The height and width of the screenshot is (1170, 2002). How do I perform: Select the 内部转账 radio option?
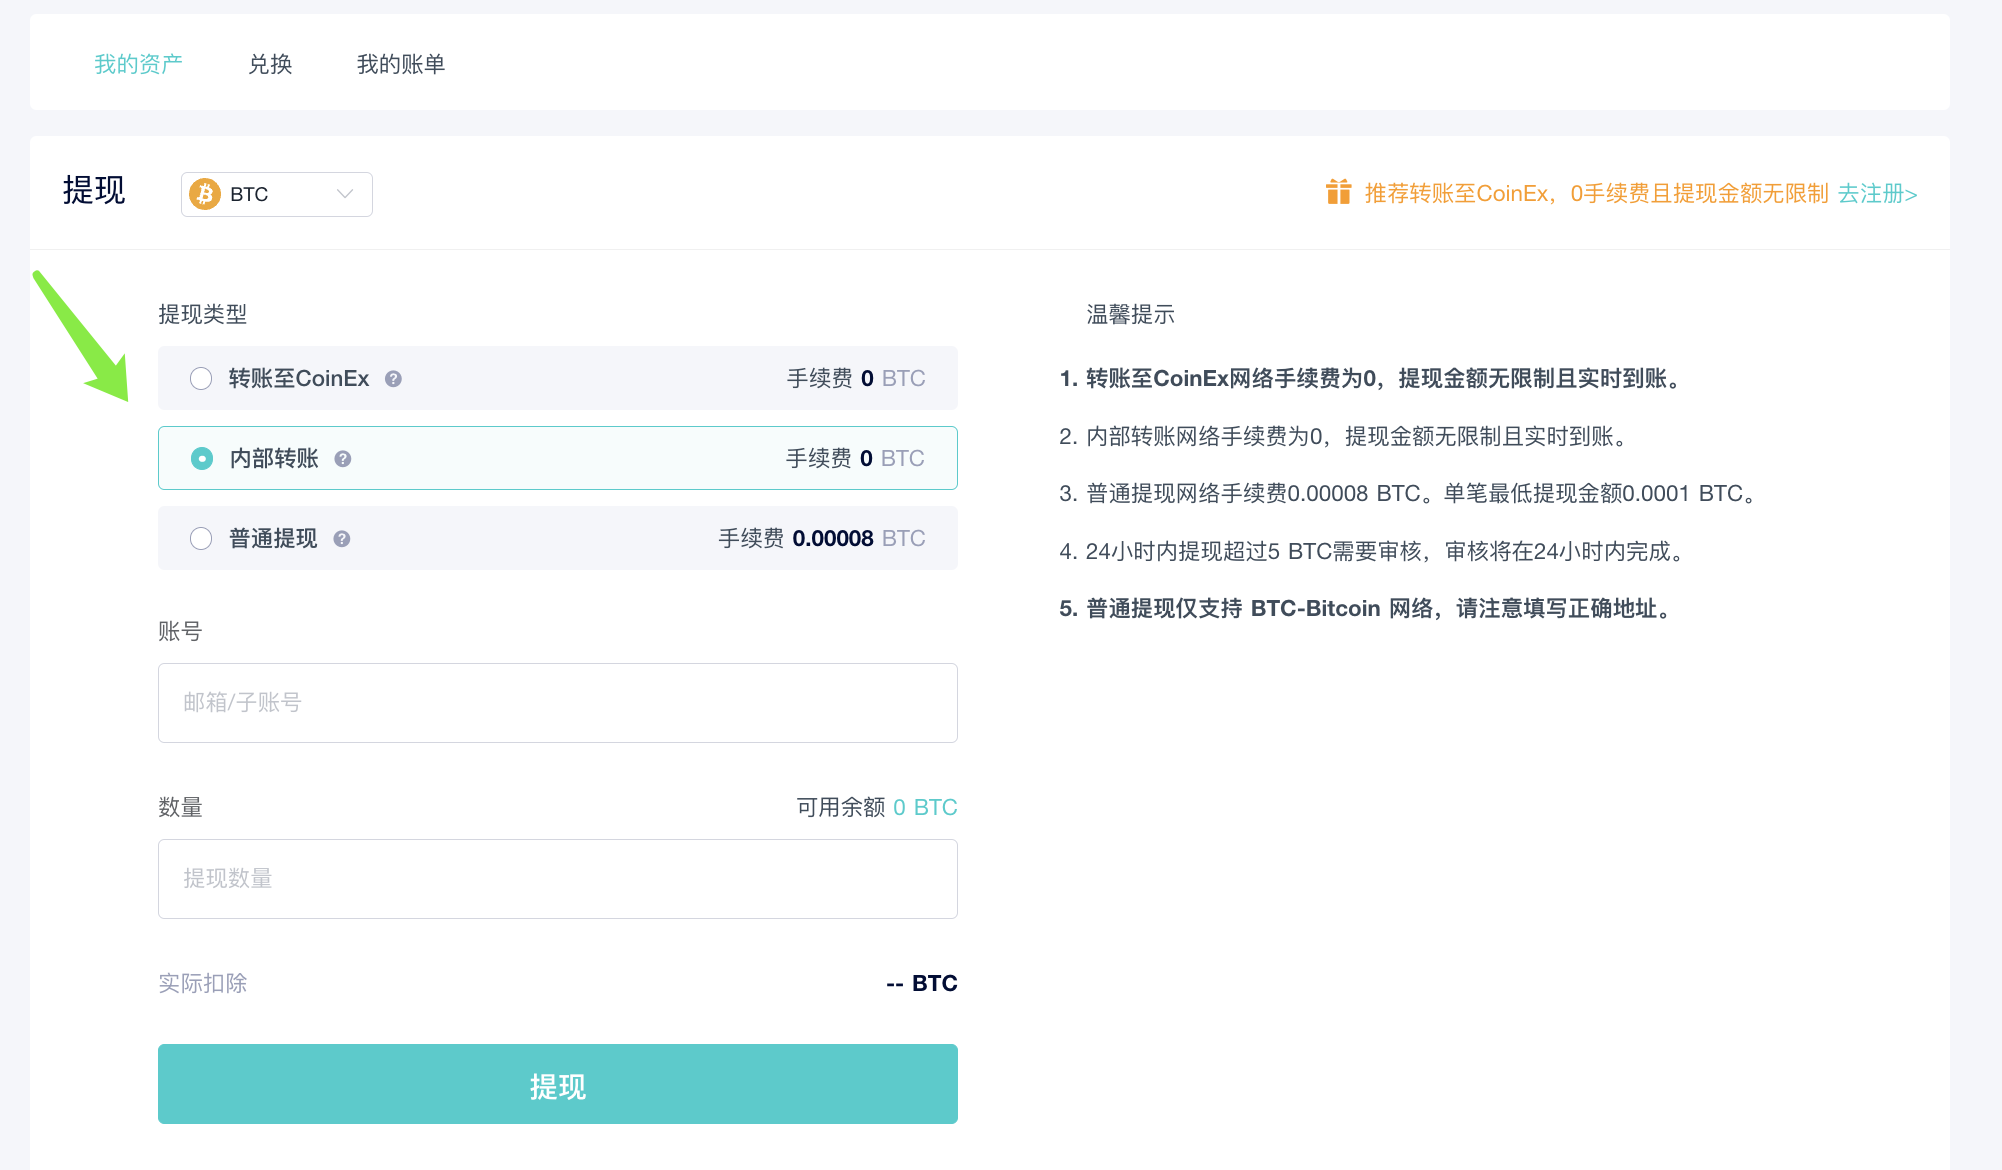(202, 458)
